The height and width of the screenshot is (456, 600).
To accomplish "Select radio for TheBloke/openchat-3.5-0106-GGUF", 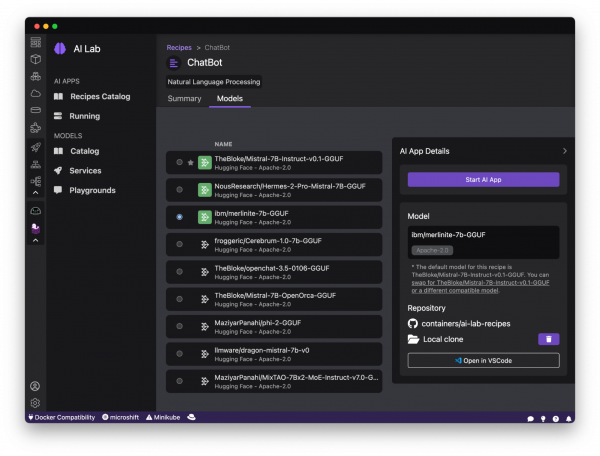I will [x=179, y=272].
